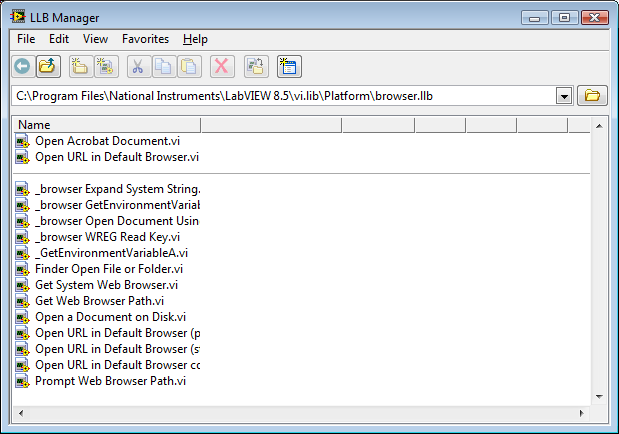The width and height of the screenshot is (619, 434).
Task: Click the Back arrow toolbar button
Action: pyautogui.click(x=23, y=66)
